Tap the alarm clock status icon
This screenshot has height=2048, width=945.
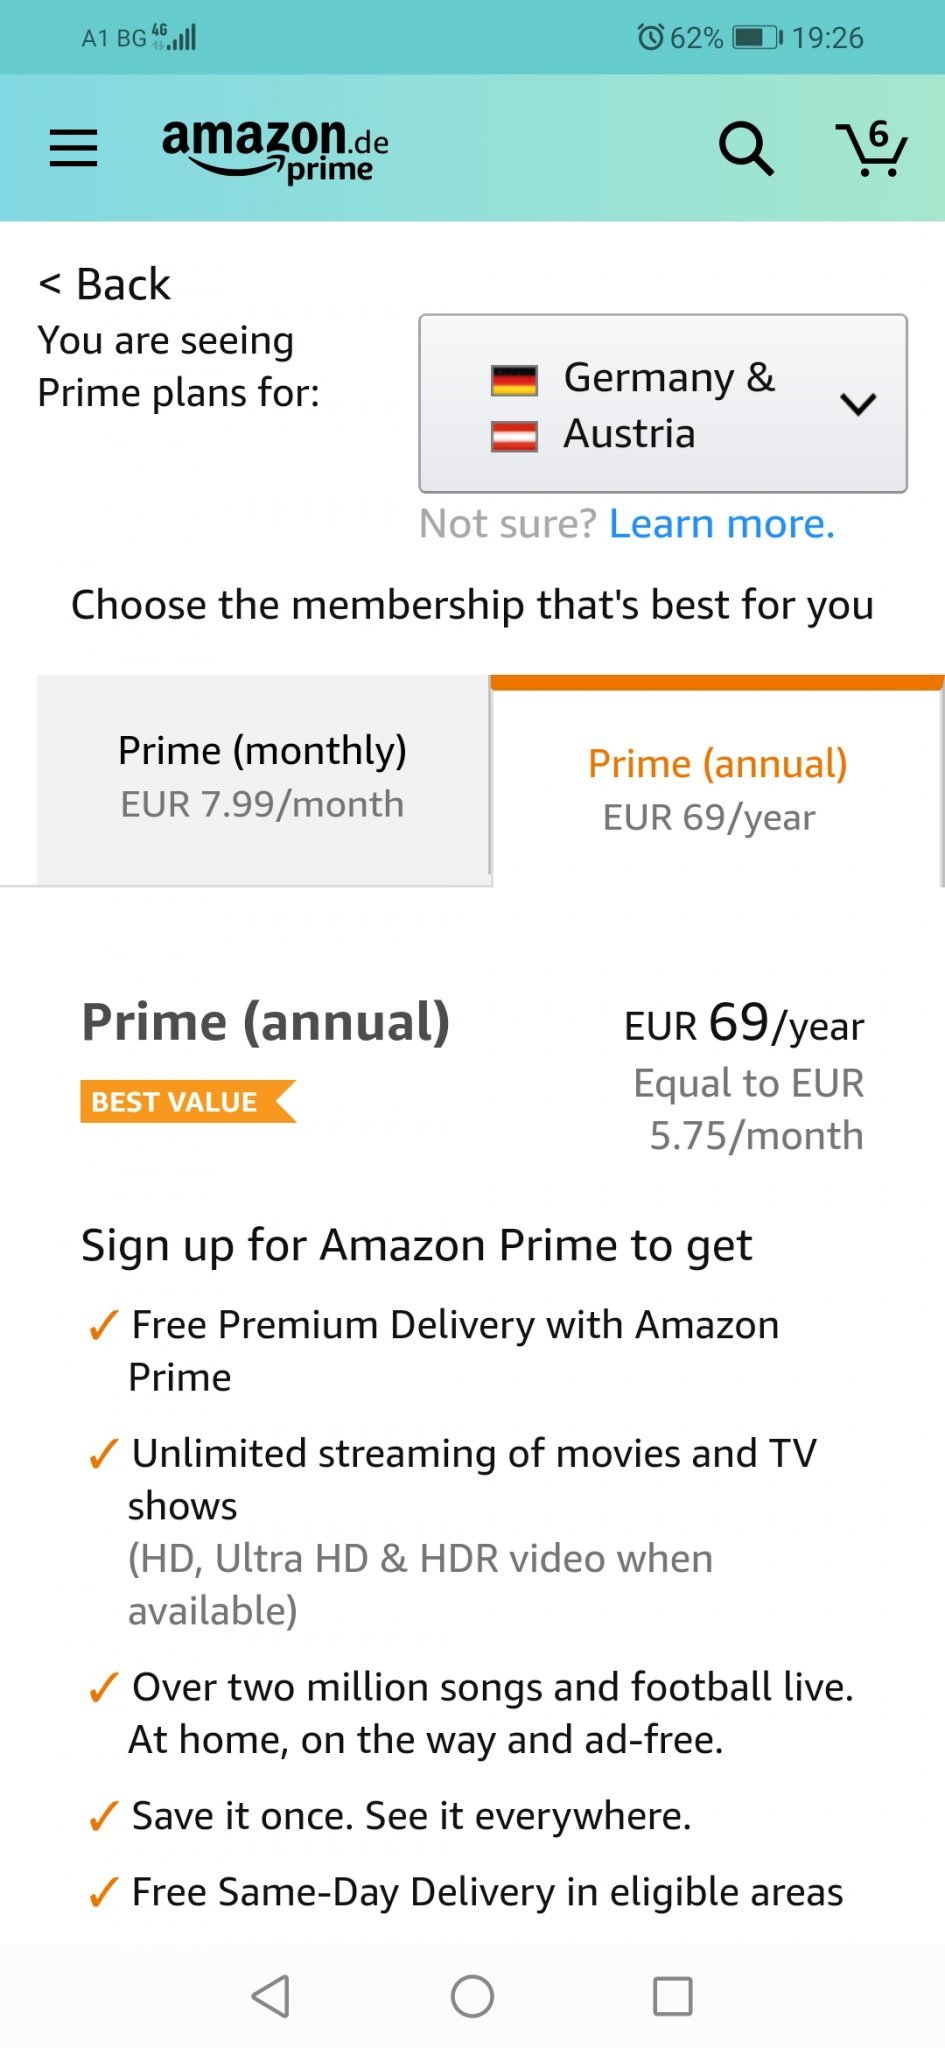[x=650, y=38]
